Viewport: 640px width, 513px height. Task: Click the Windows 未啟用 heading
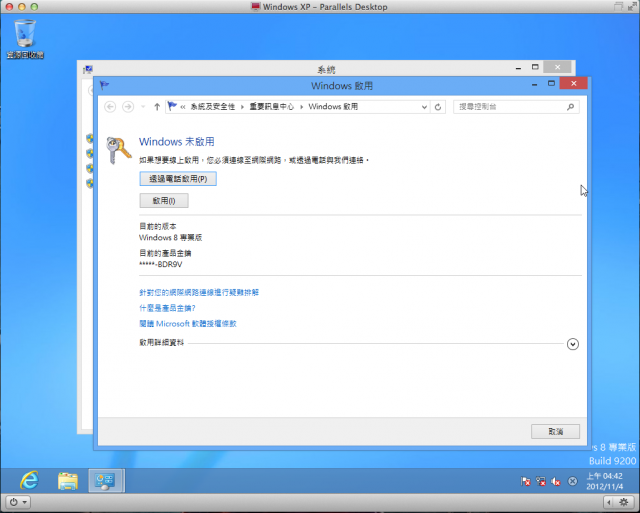pos(177,142)
